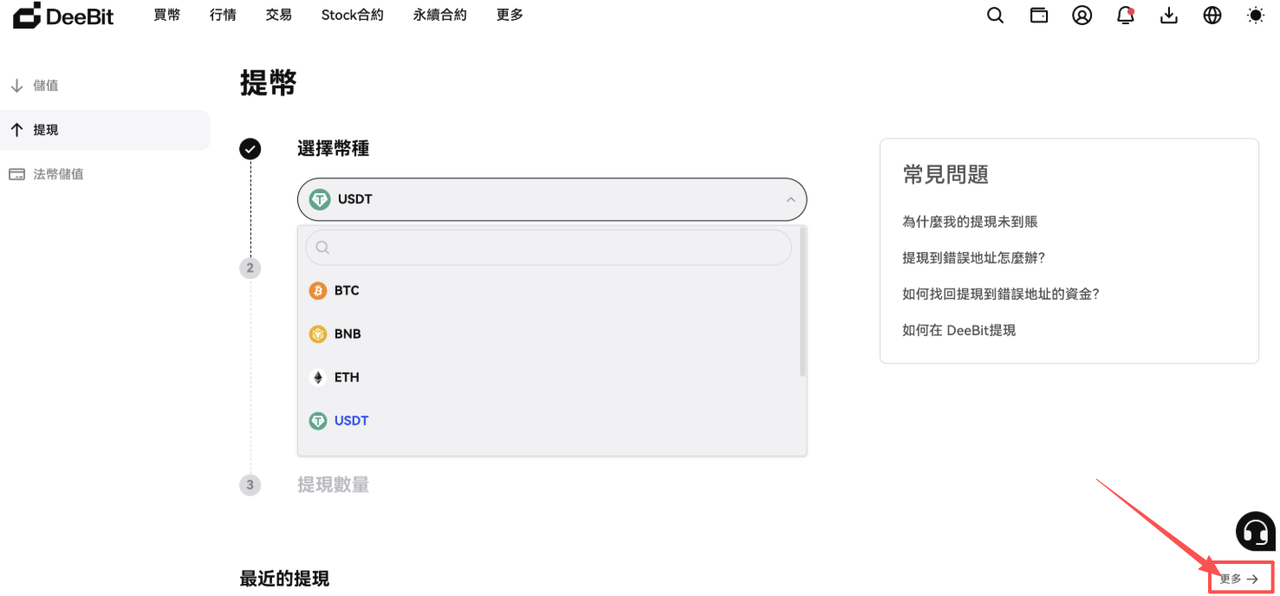
Task: Open the notifications bell
Action: (1125, 15)
